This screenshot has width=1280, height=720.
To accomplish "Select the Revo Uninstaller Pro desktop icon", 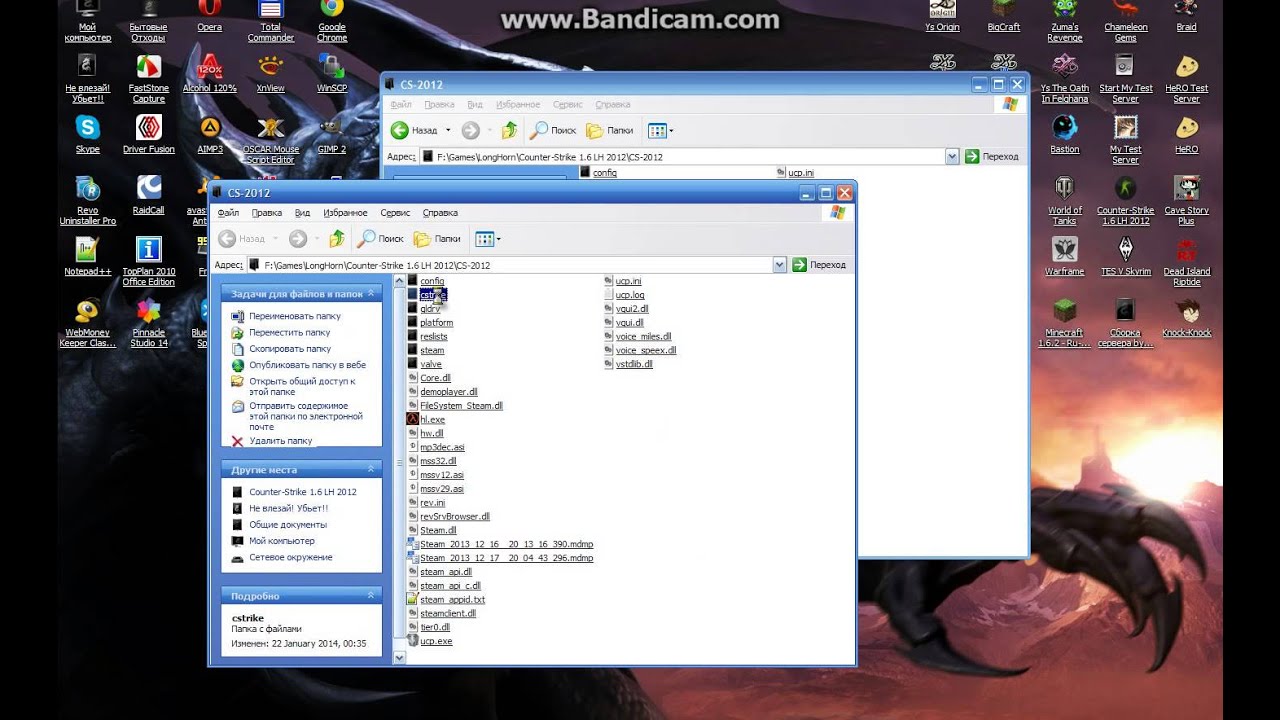I will click(88, 200).
